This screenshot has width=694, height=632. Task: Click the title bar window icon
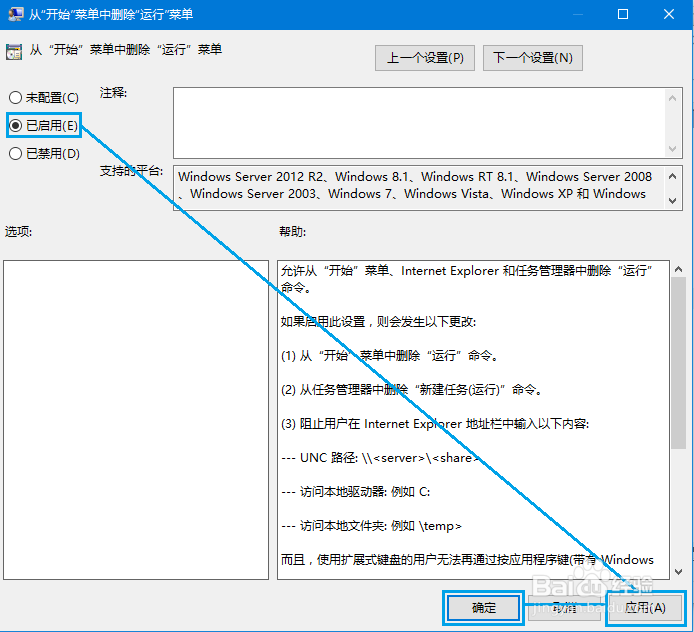(x=15, y=14)
